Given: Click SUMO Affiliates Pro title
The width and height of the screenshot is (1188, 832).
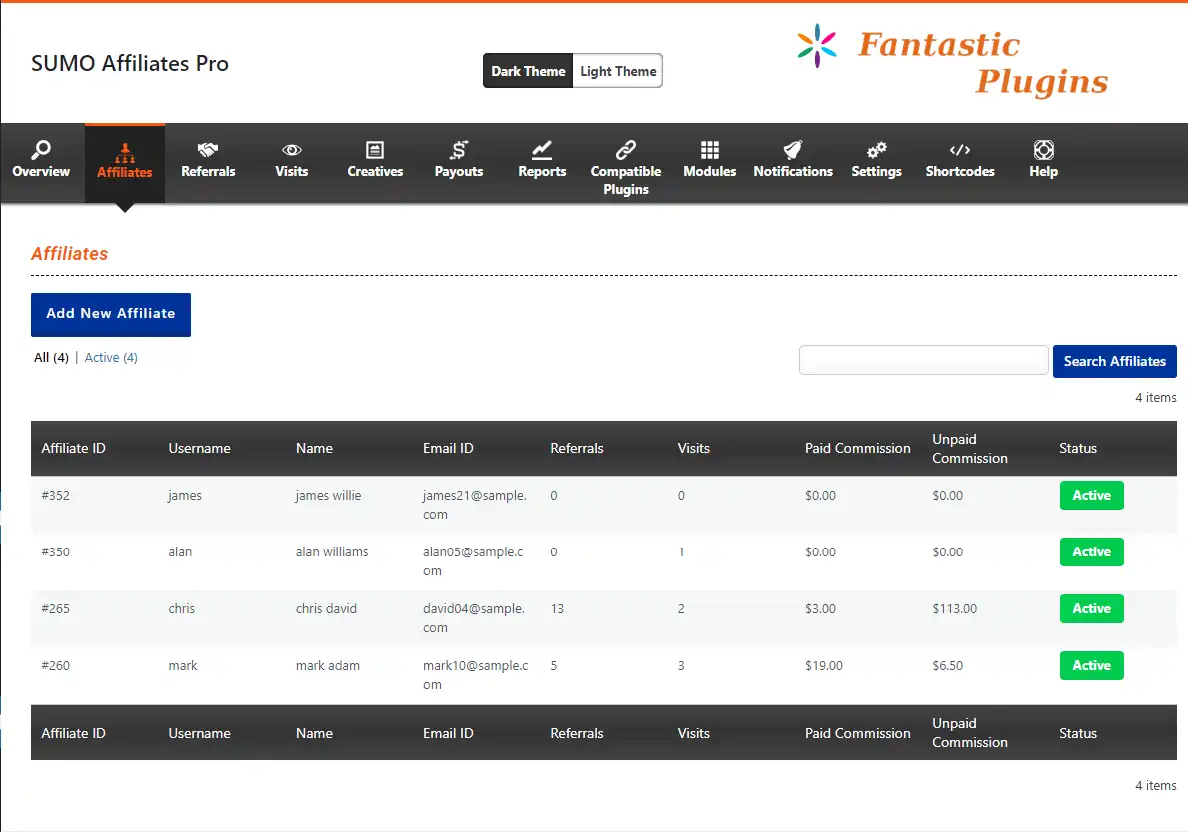Looking at the screenshot, I should 130,63.
